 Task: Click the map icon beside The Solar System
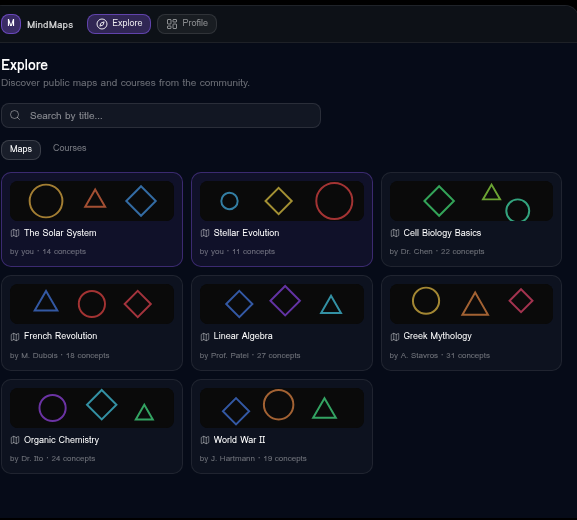coord(15,233)
